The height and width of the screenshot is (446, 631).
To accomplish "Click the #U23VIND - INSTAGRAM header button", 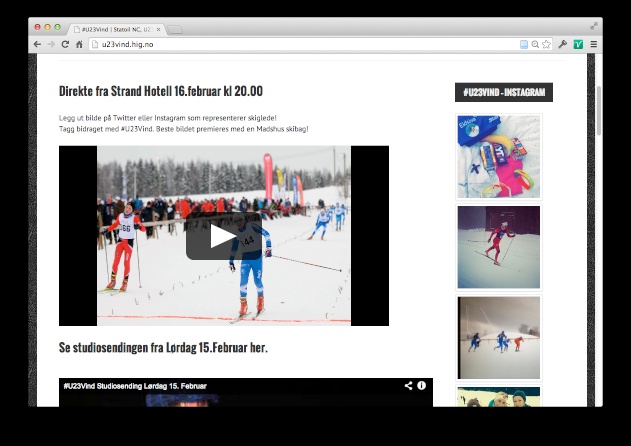I will (x=504, y=92).
